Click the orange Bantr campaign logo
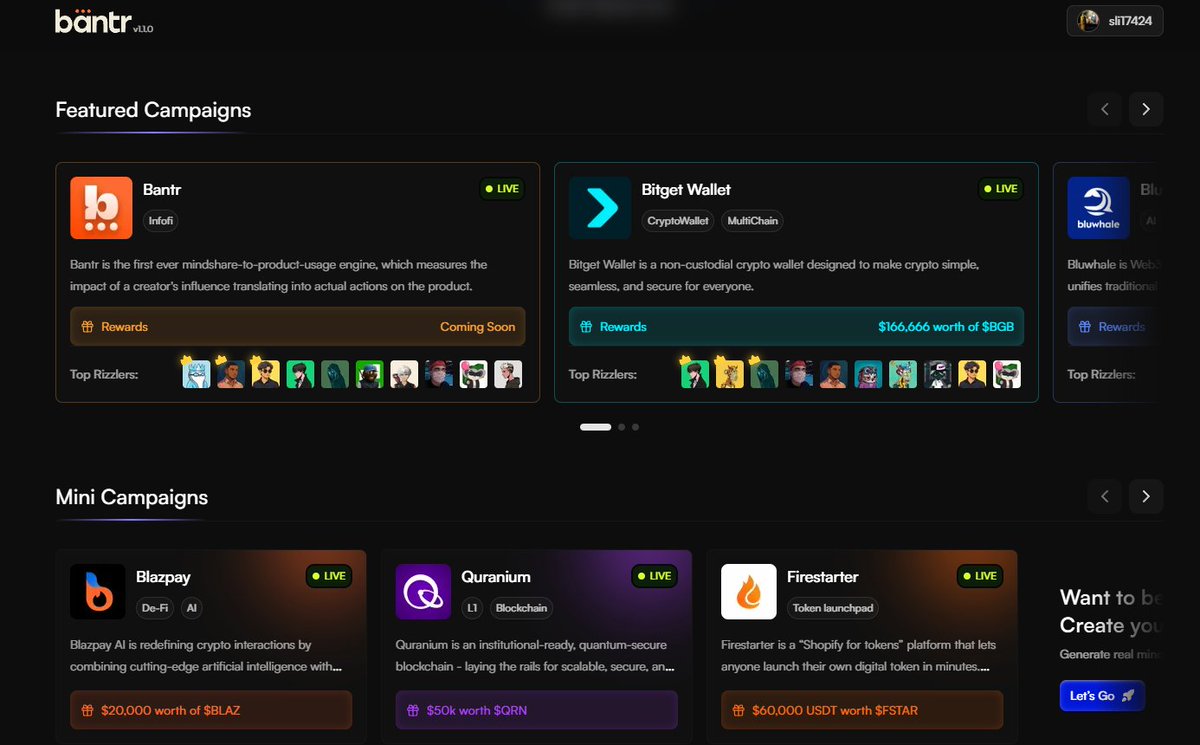Viewport: 1200px width, 745px height. (101, 208)
